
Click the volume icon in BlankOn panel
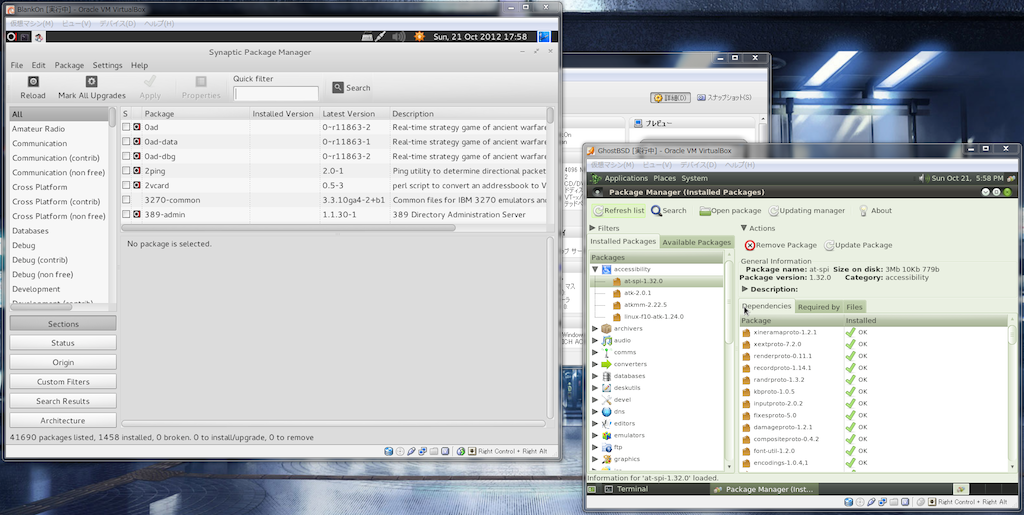coord(398,37)
